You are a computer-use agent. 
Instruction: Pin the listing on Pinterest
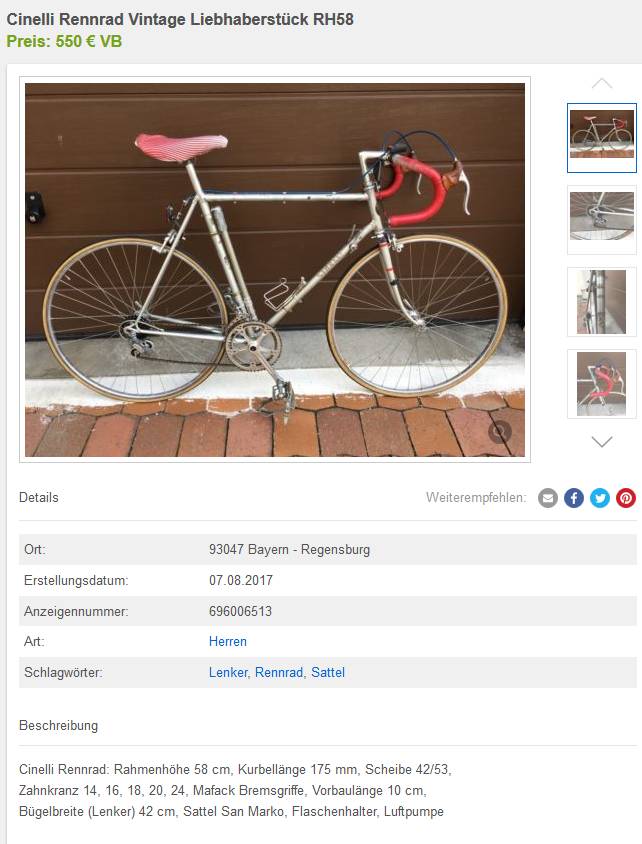[626, 498]
